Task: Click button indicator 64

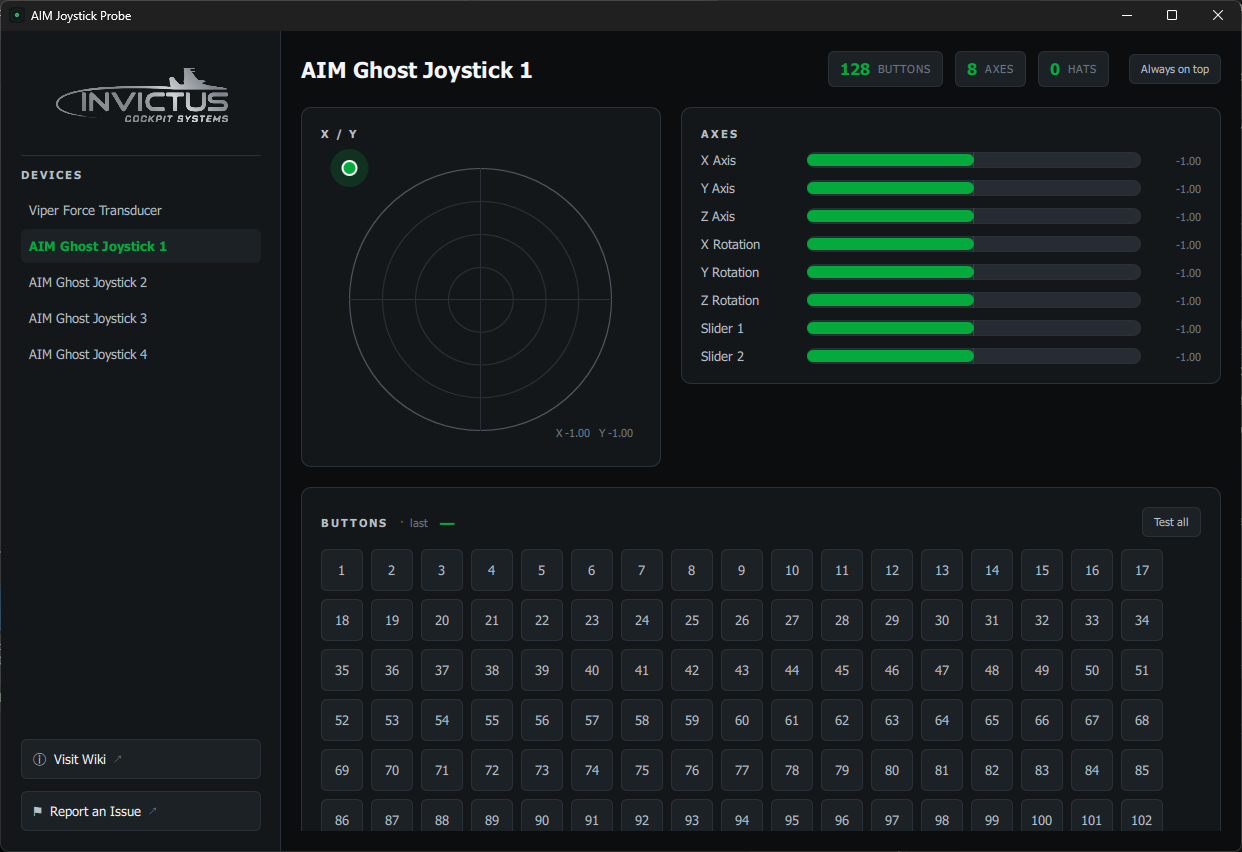Action: click(x=942, y=720)
